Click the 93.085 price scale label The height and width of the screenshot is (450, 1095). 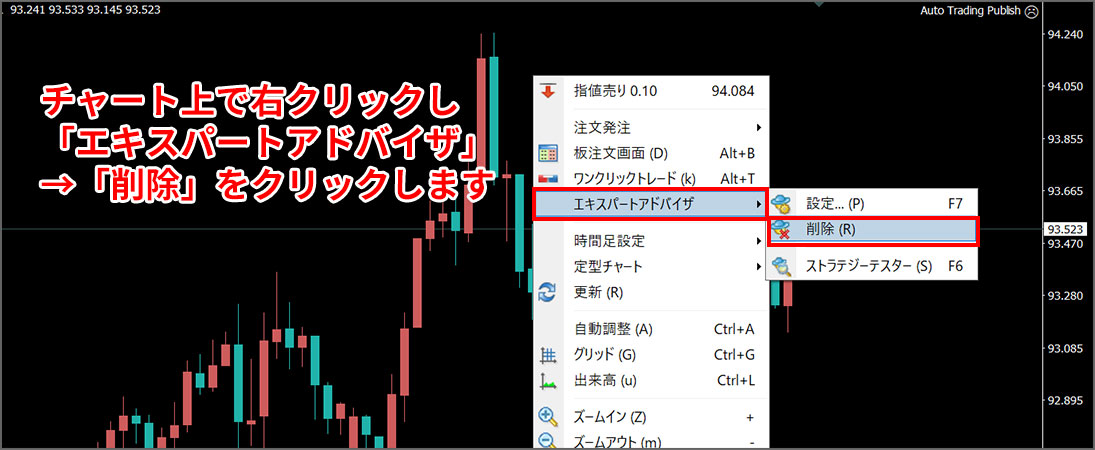[x=1065, y=348]
